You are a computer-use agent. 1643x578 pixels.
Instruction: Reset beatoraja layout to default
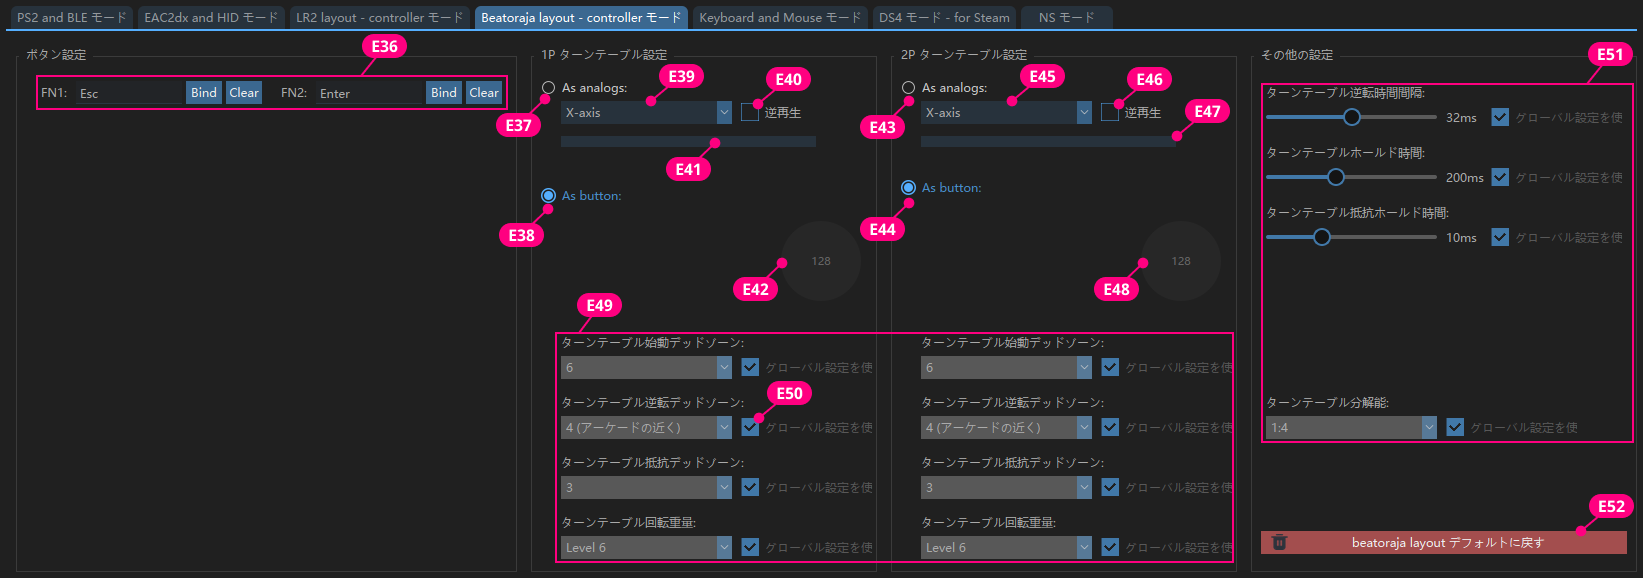pos(1447,543)
